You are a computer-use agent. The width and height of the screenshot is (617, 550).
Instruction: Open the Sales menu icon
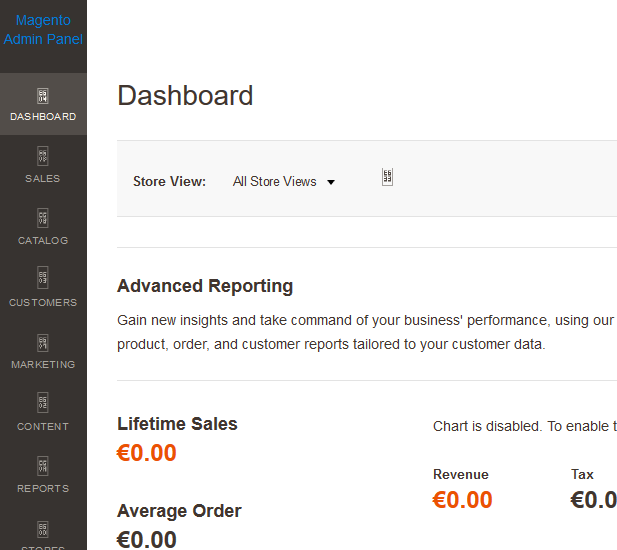[x=43, y=157]
